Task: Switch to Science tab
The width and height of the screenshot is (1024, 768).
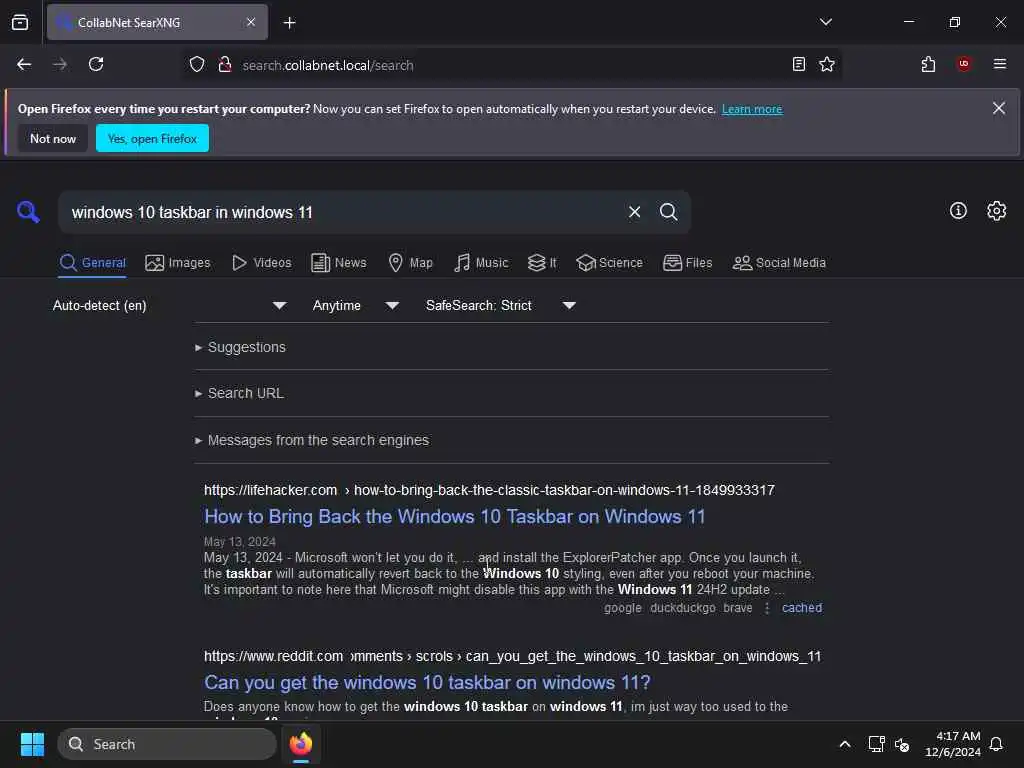Action: pos(610,263)
